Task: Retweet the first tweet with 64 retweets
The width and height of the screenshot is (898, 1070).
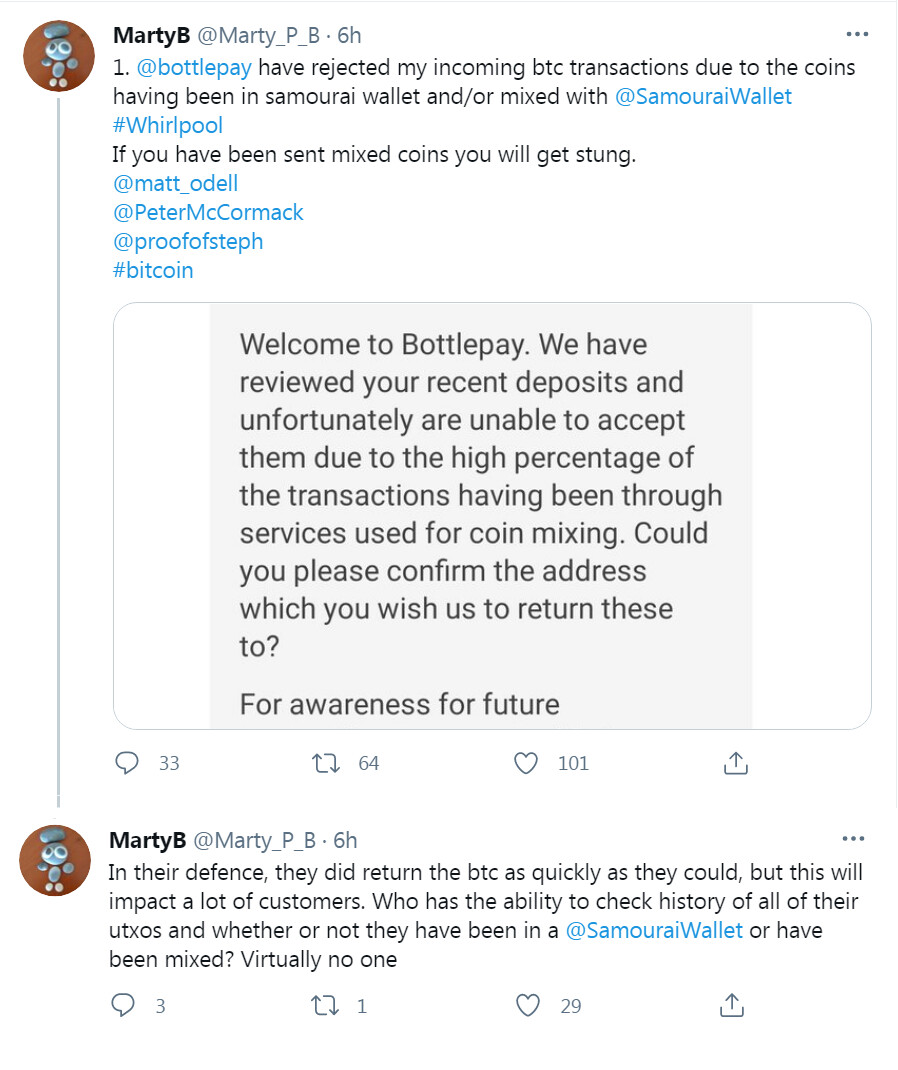Action: coord(326,763)
